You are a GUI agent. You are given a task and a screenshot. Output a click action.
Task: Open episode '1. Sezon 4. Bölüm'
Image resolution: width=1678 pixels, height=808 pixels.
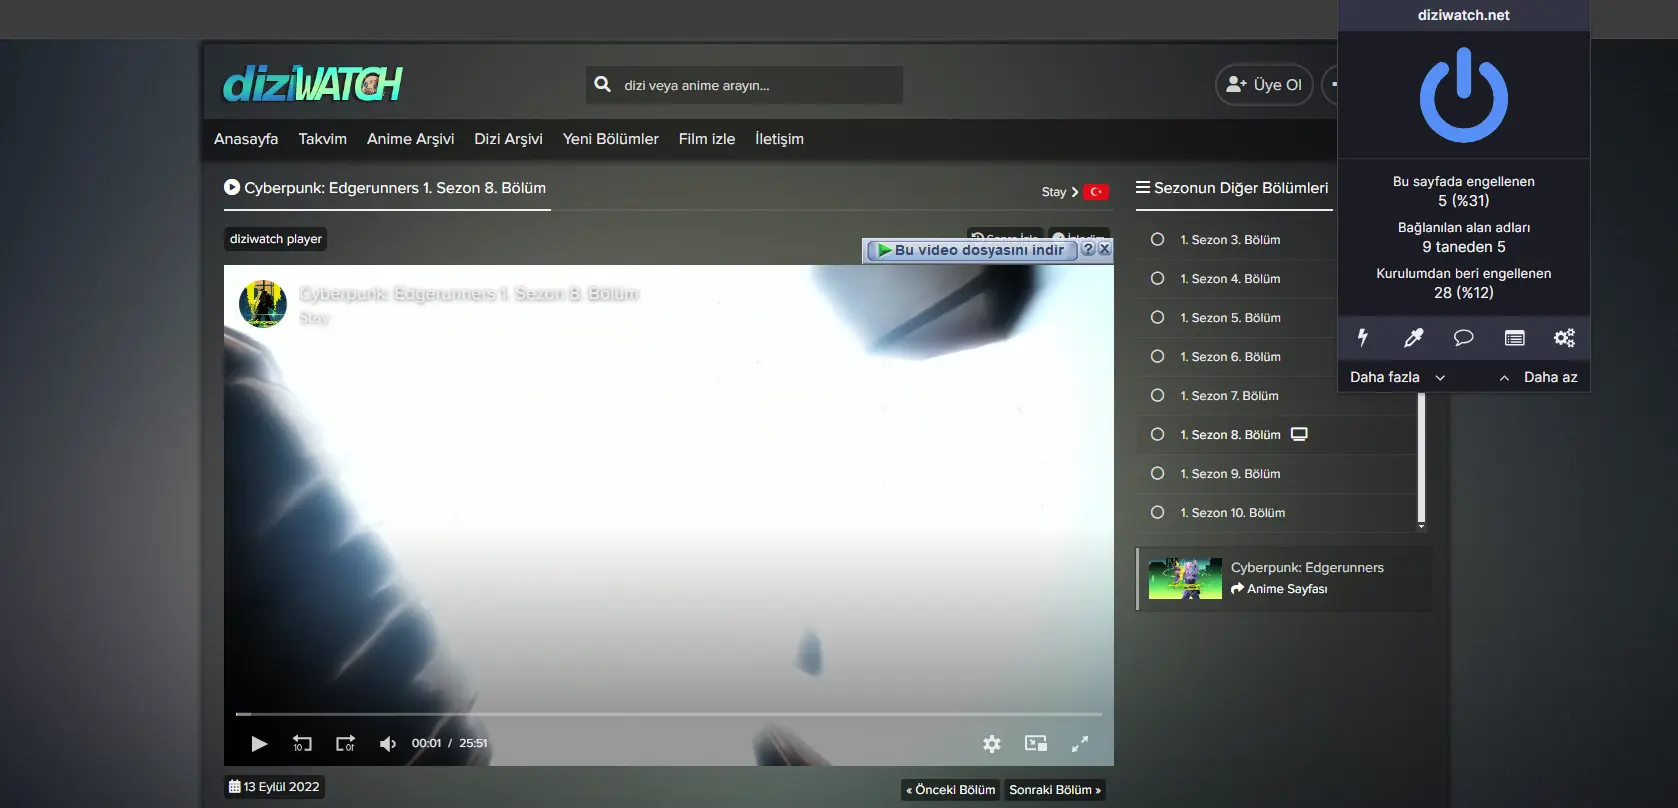pyautogui.click(x=1230, y=279)
